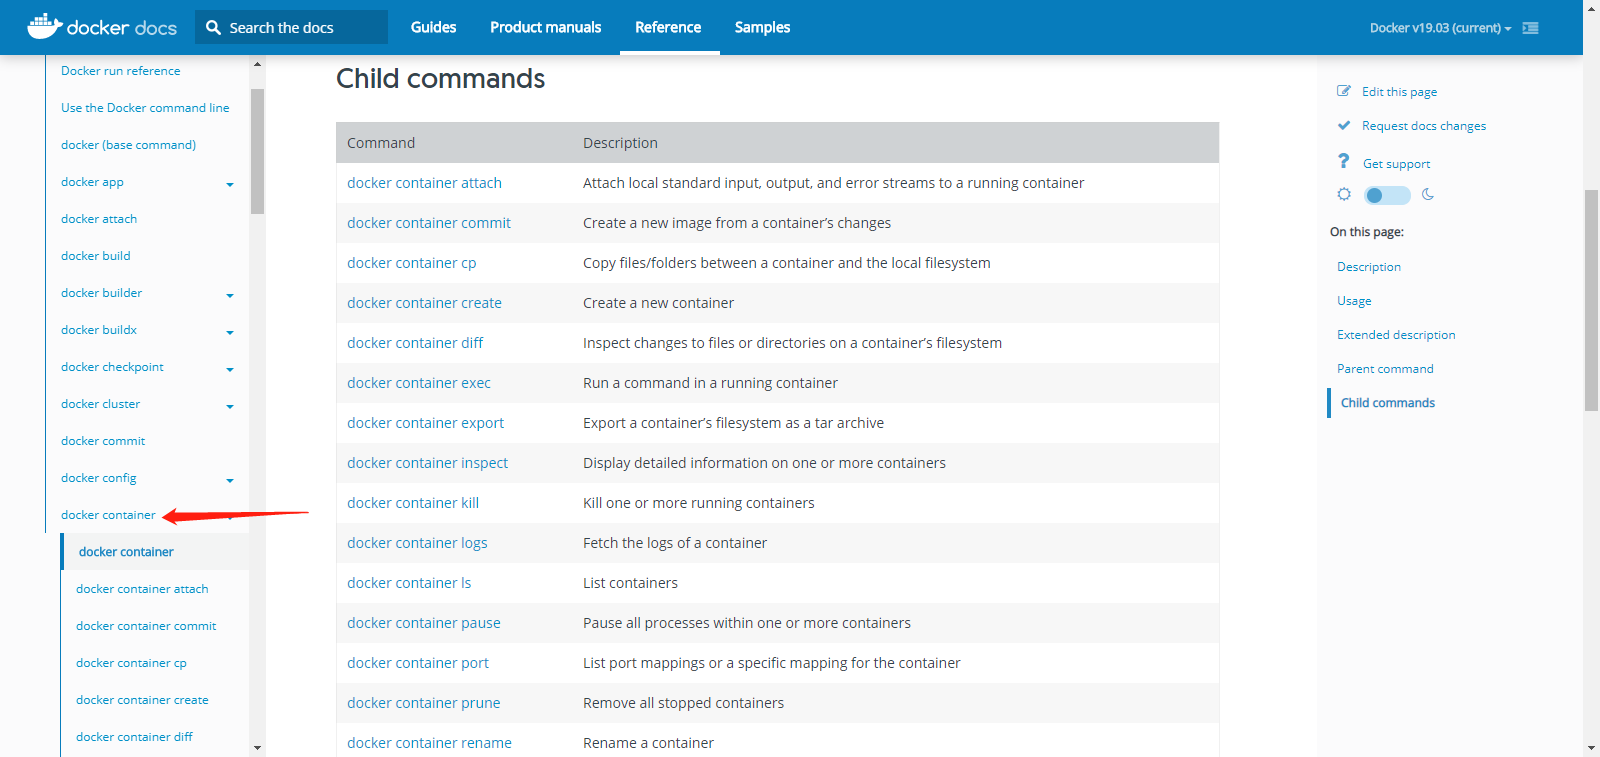Viewport: 1600px width, 757px height.
Task: Expand the docker buildx sidebar section
Action: (x=230, y=333)
